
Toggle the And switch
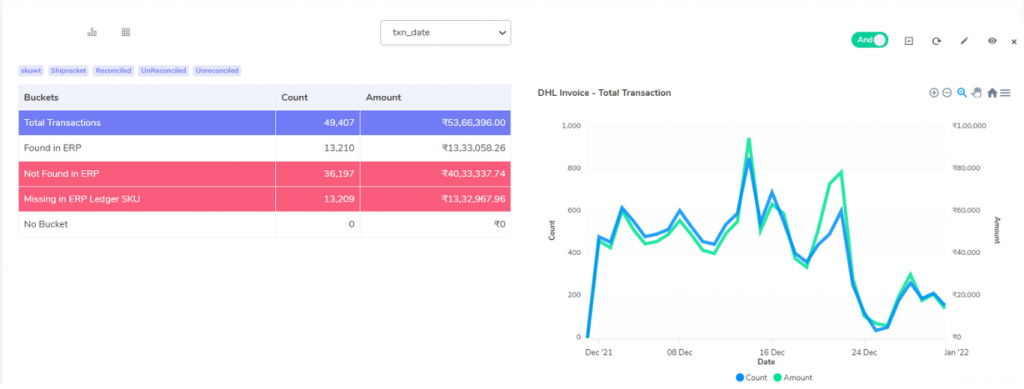pos(870,40)
